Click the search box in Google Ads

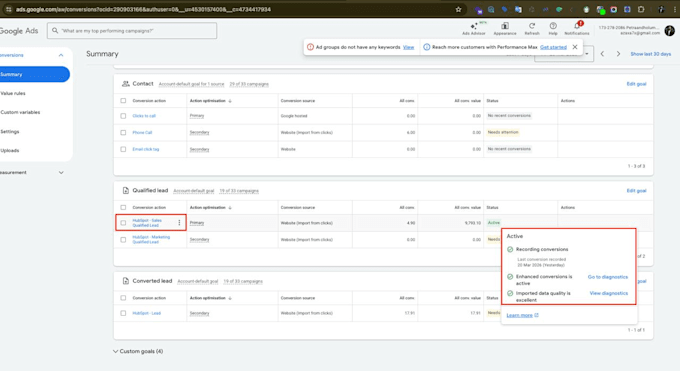[132, 30]
